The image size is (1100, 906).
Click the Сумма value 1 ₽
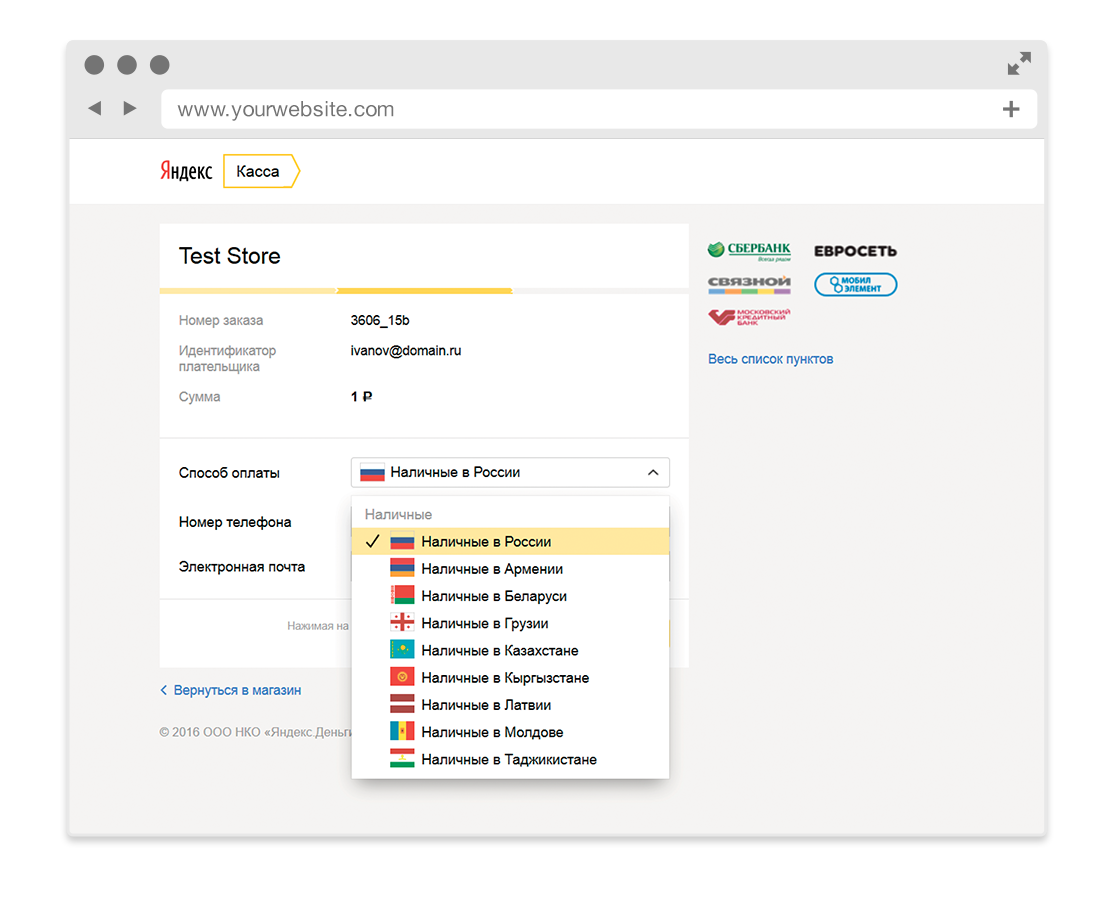click(361, 397)
